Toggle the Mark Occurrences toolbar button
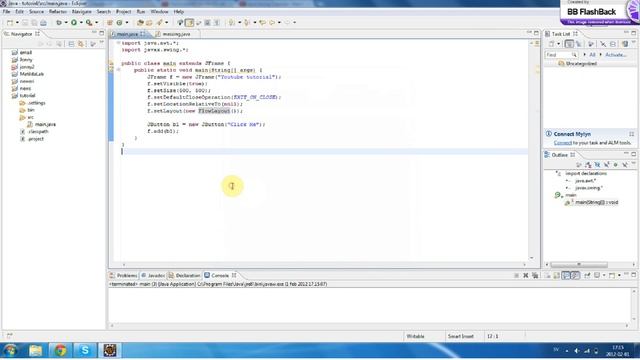Screen dimensions: 640x360 click(189, 22)
